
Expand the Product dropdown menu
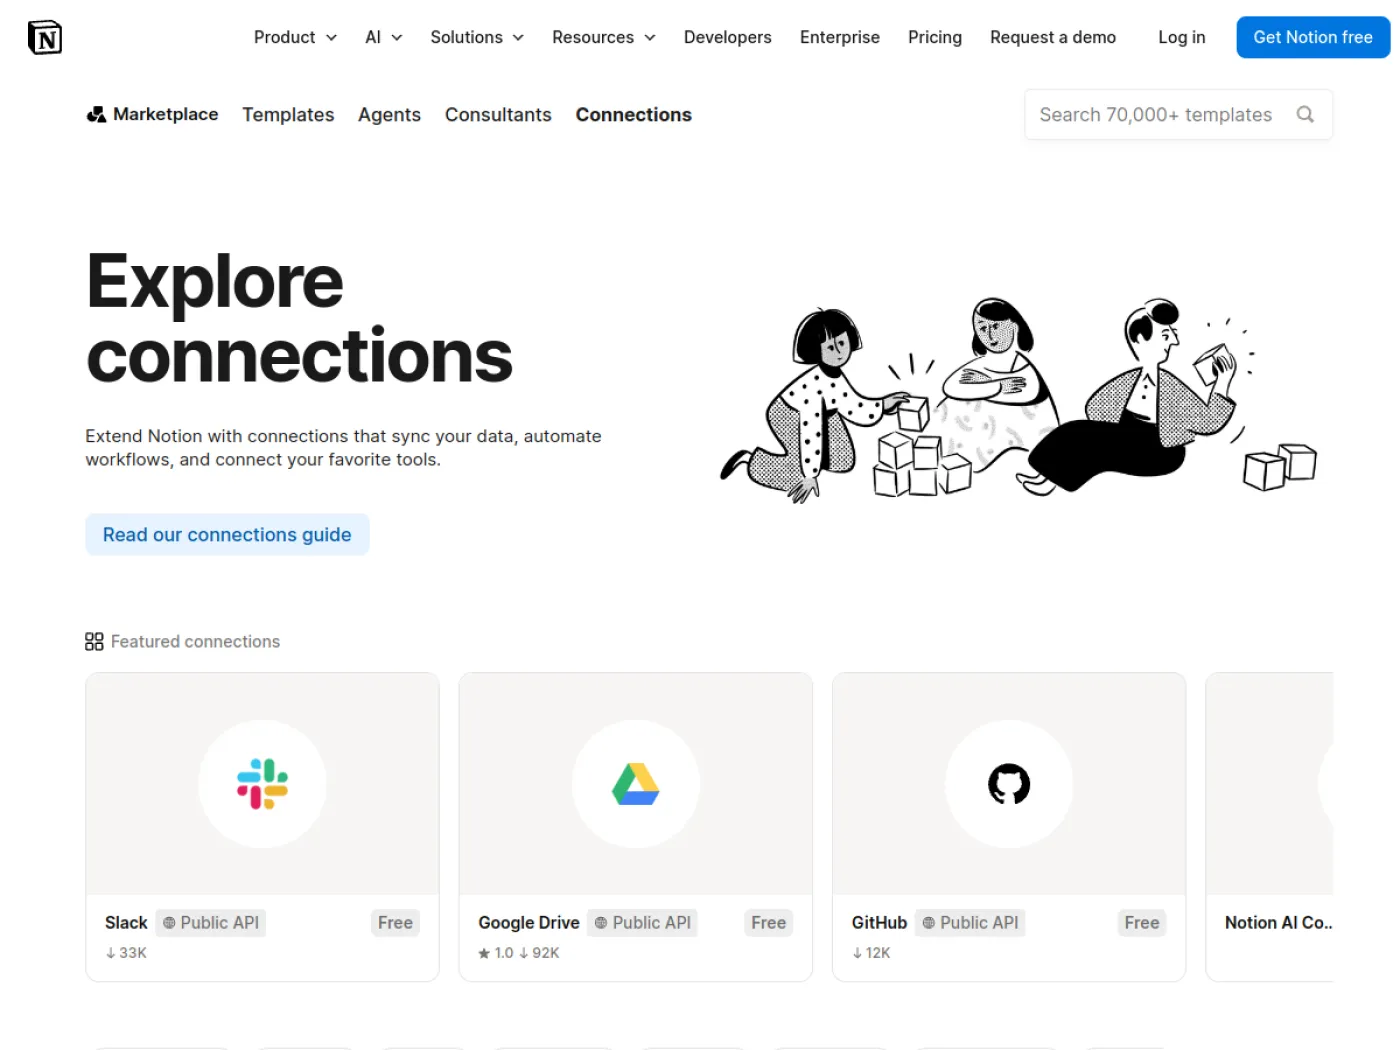[295, 37]
